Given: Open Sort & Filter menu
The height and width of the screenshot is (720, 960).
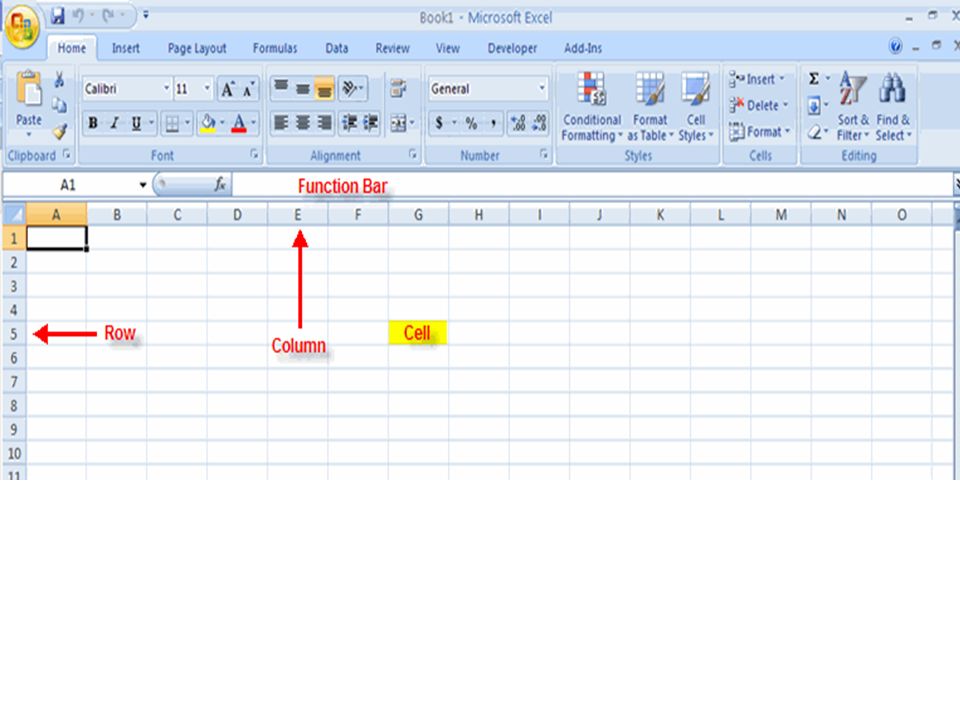Looking at the screenshot, I should [x=852, y=107].
